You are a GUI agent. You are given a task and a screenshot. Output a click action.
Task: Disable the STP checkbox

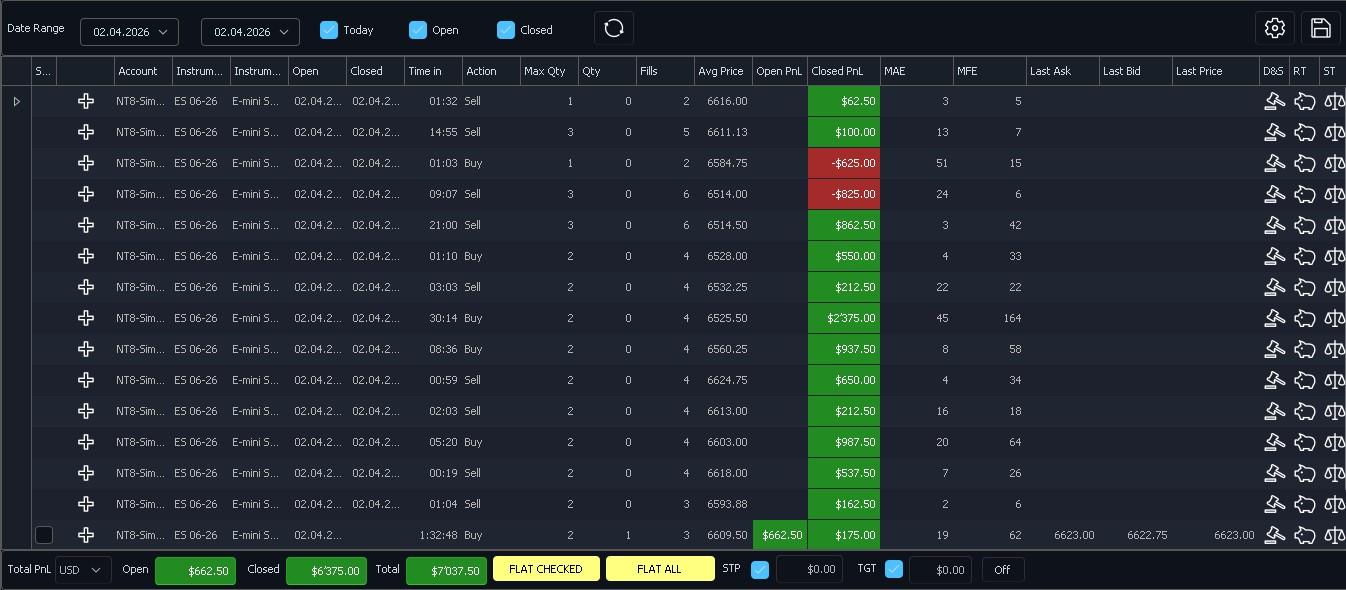[760, 569]
